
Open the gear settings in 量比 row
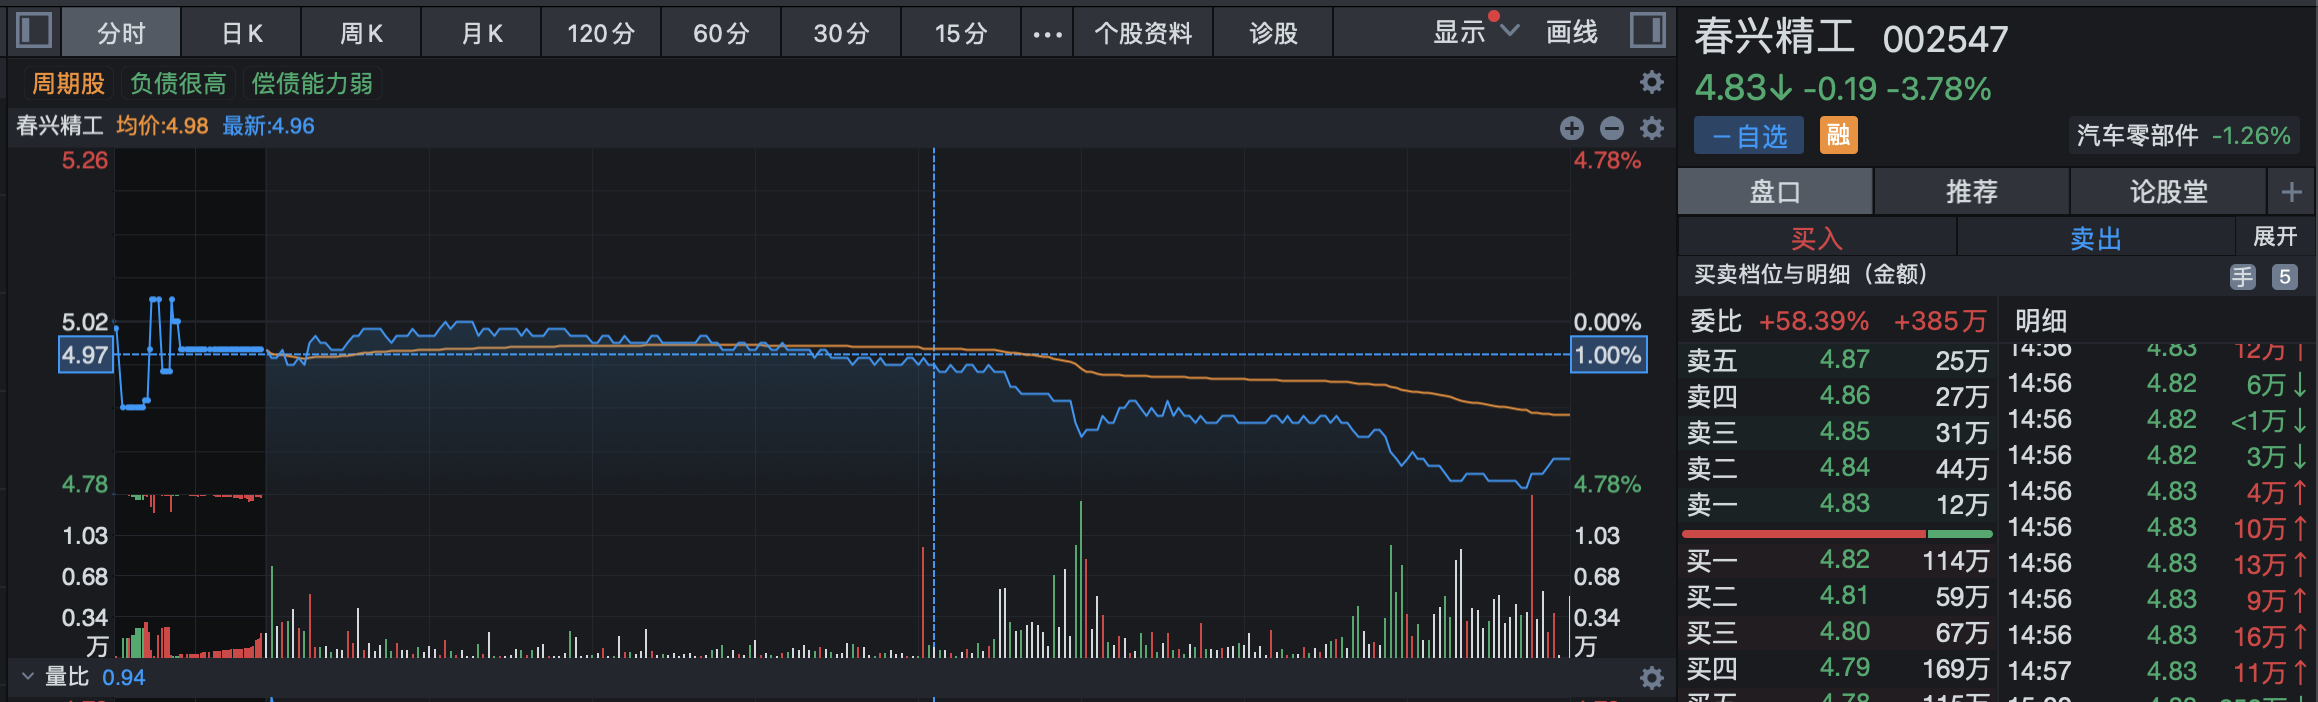pyautogui.click(x=1652, y=678)
